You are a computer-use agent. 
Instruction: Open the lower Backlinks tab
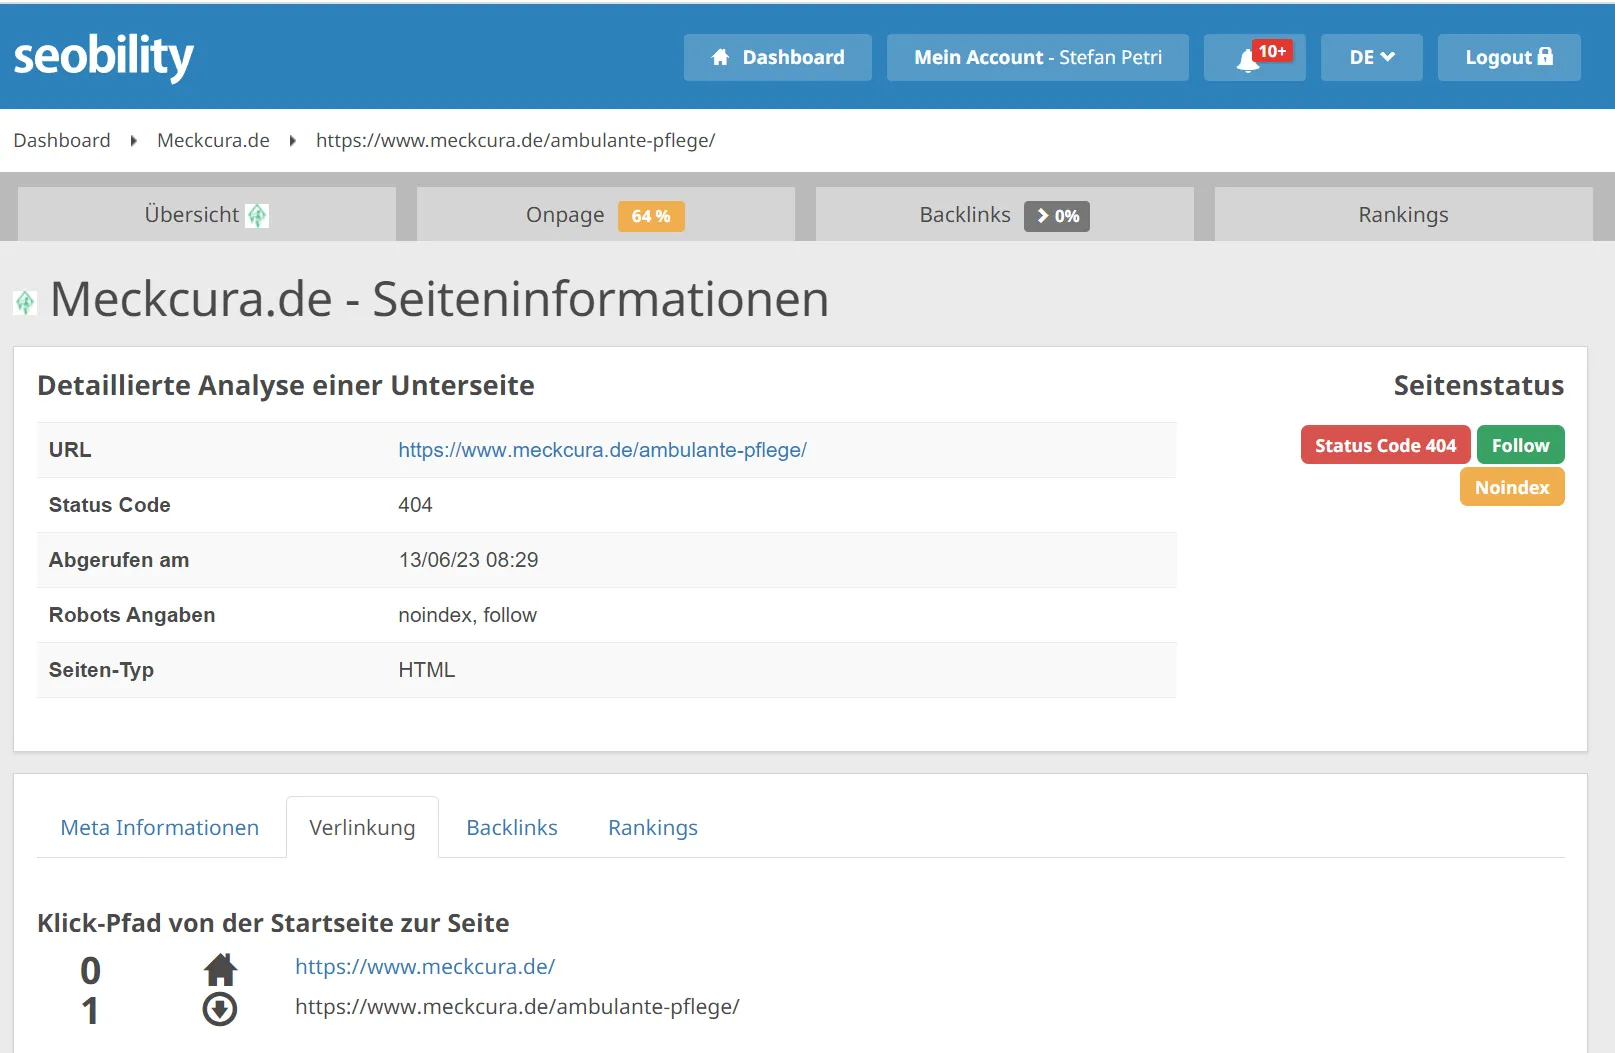512,827
